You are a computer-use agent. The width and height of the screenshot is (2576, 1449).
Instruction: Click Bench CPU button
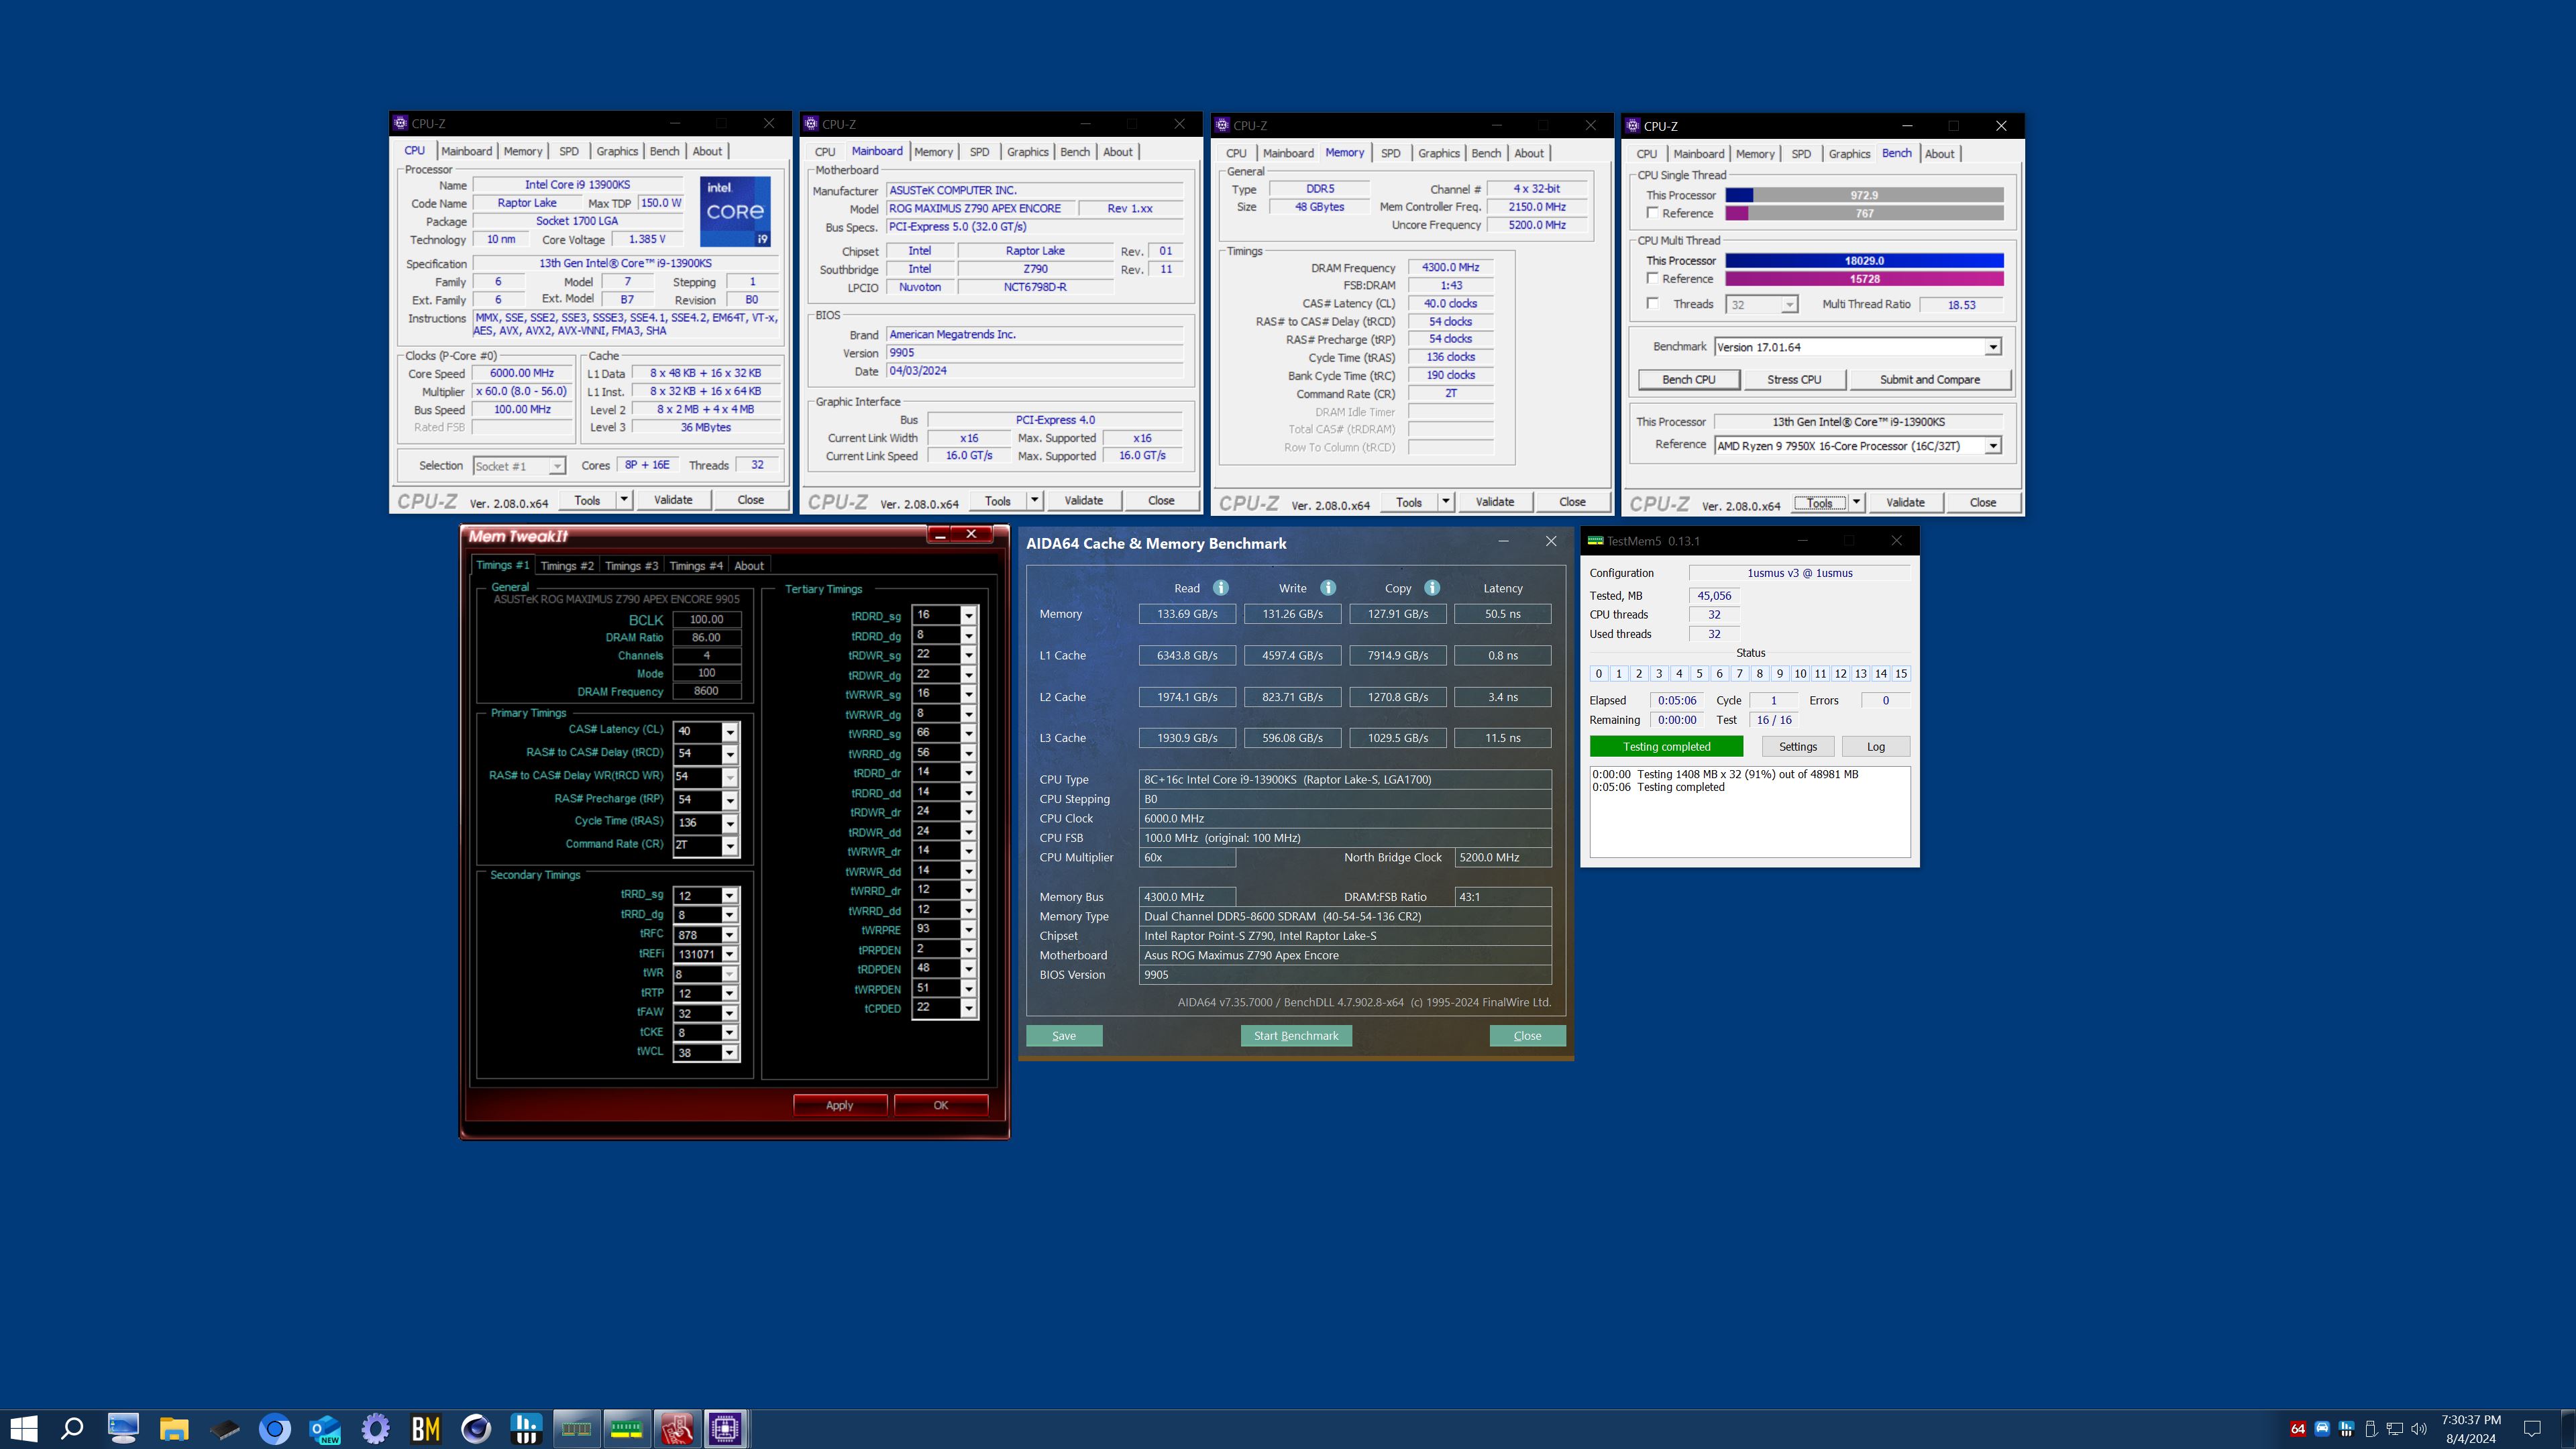coord(1688,380)
